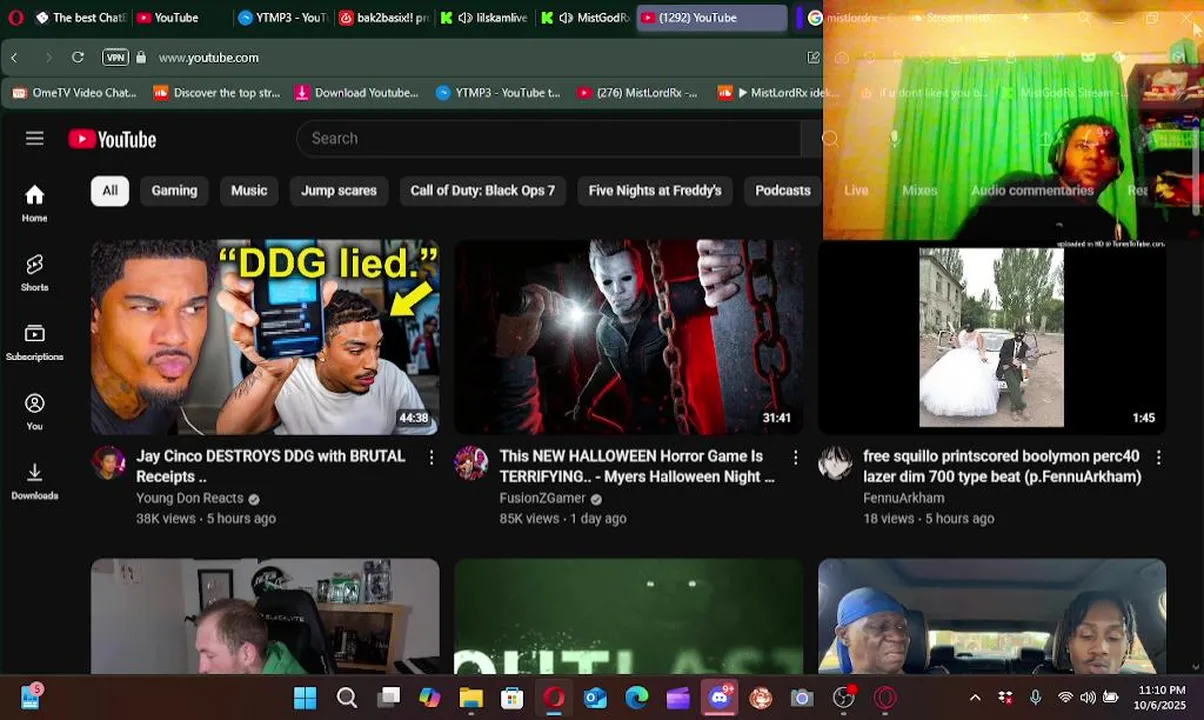Open (276) MistLordRx bookmark

[x=638, y=93]
